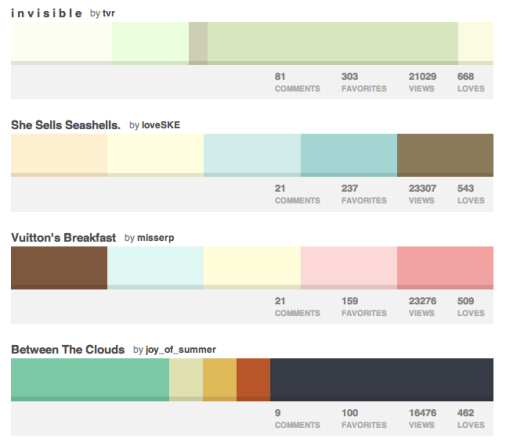Open author tvr's profile
The image size is (506, 442).
pyautogui.click(x=109, y=13)
